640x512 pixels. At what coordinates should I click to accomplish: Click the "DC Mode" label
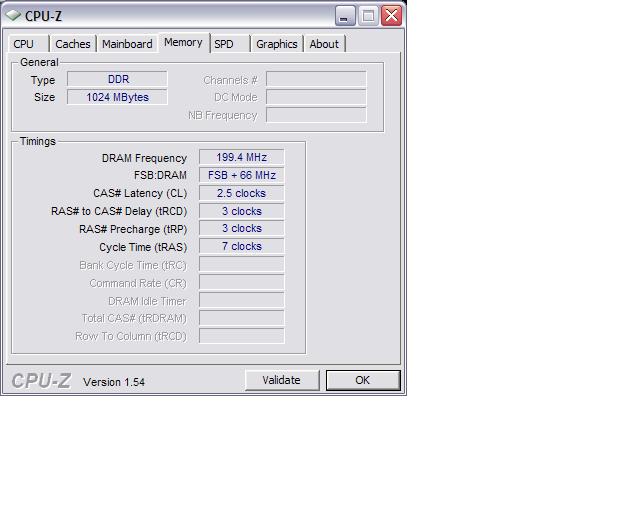(236, 98)
